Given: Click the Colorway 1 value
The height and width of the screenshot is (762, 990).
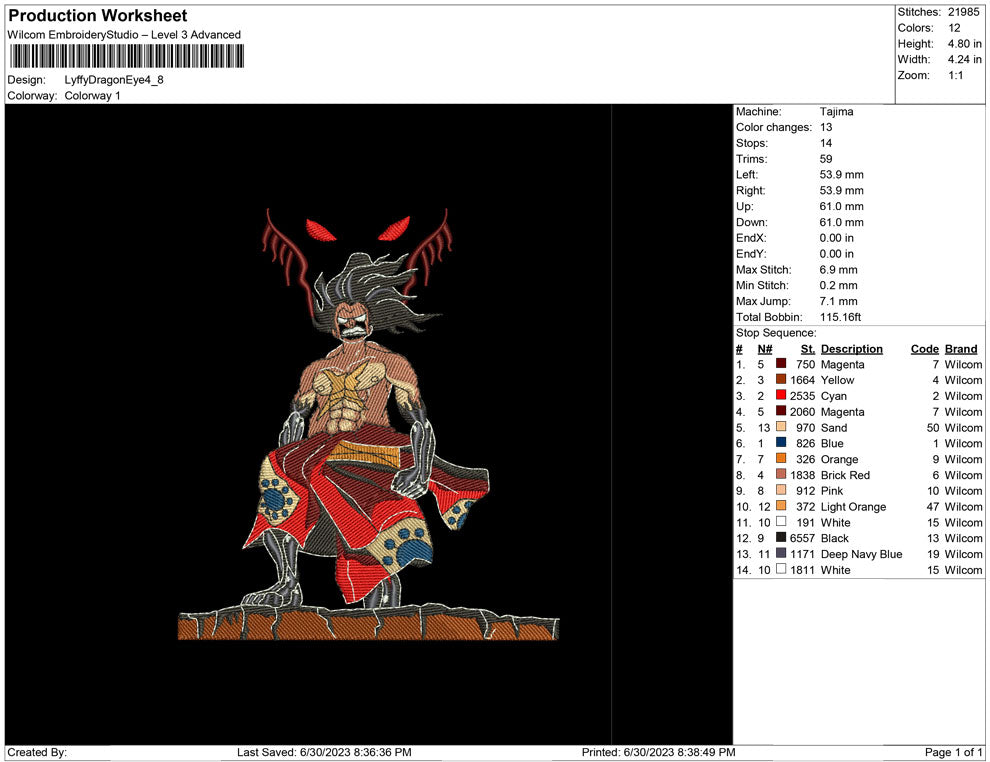Looking at the screenshot, I should pos(92,96).
